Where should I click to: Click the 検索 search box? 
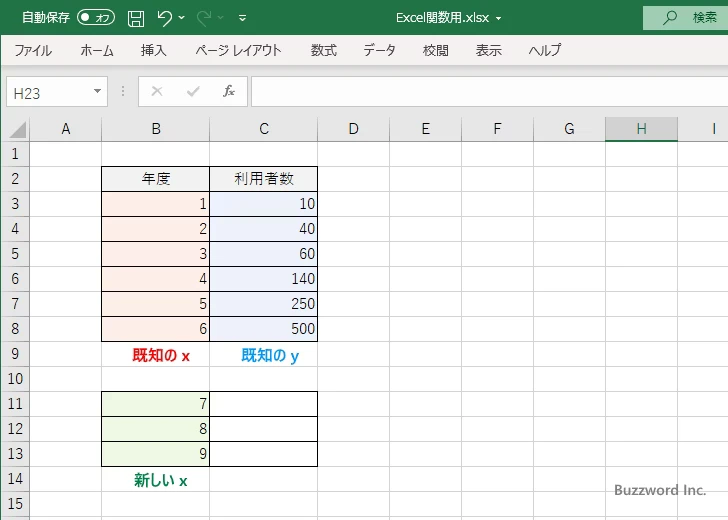685,18
